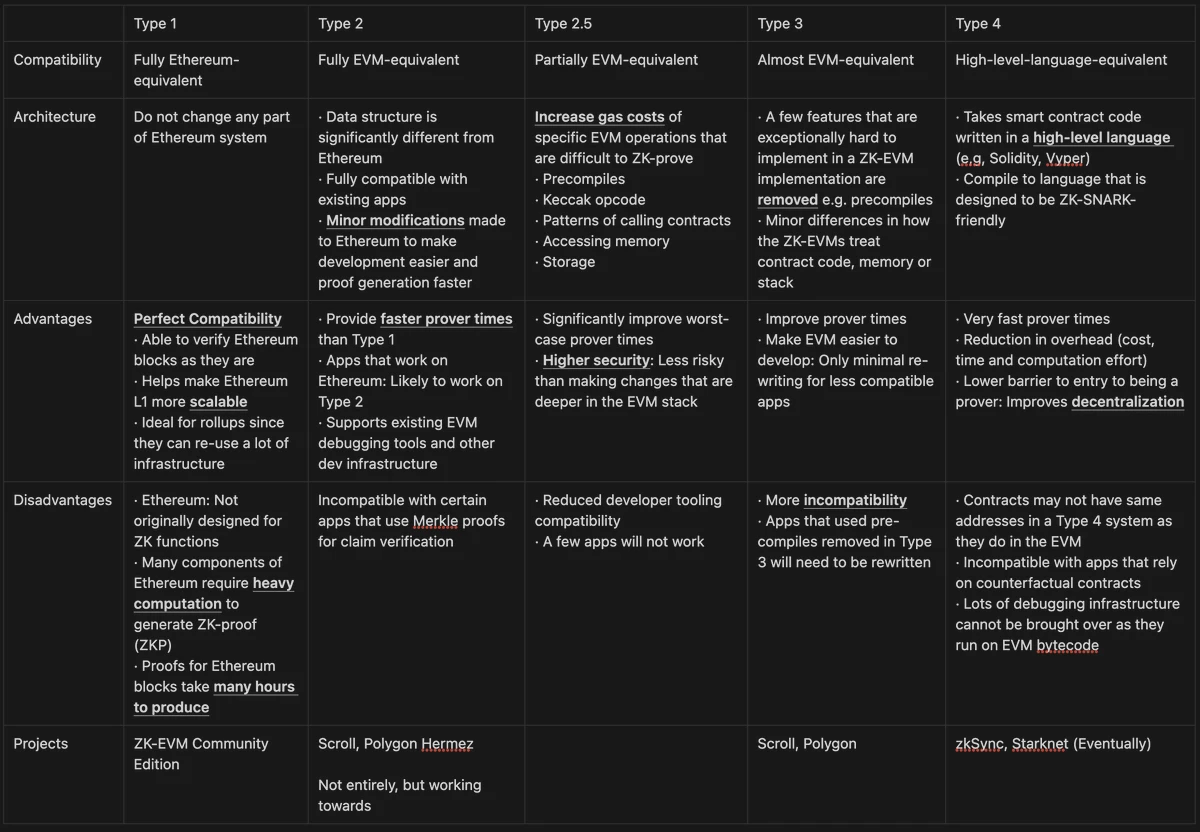Click the underlined 'Minor modifications' text
This screenshot has height=832, width=1200.
click(395, 221)
